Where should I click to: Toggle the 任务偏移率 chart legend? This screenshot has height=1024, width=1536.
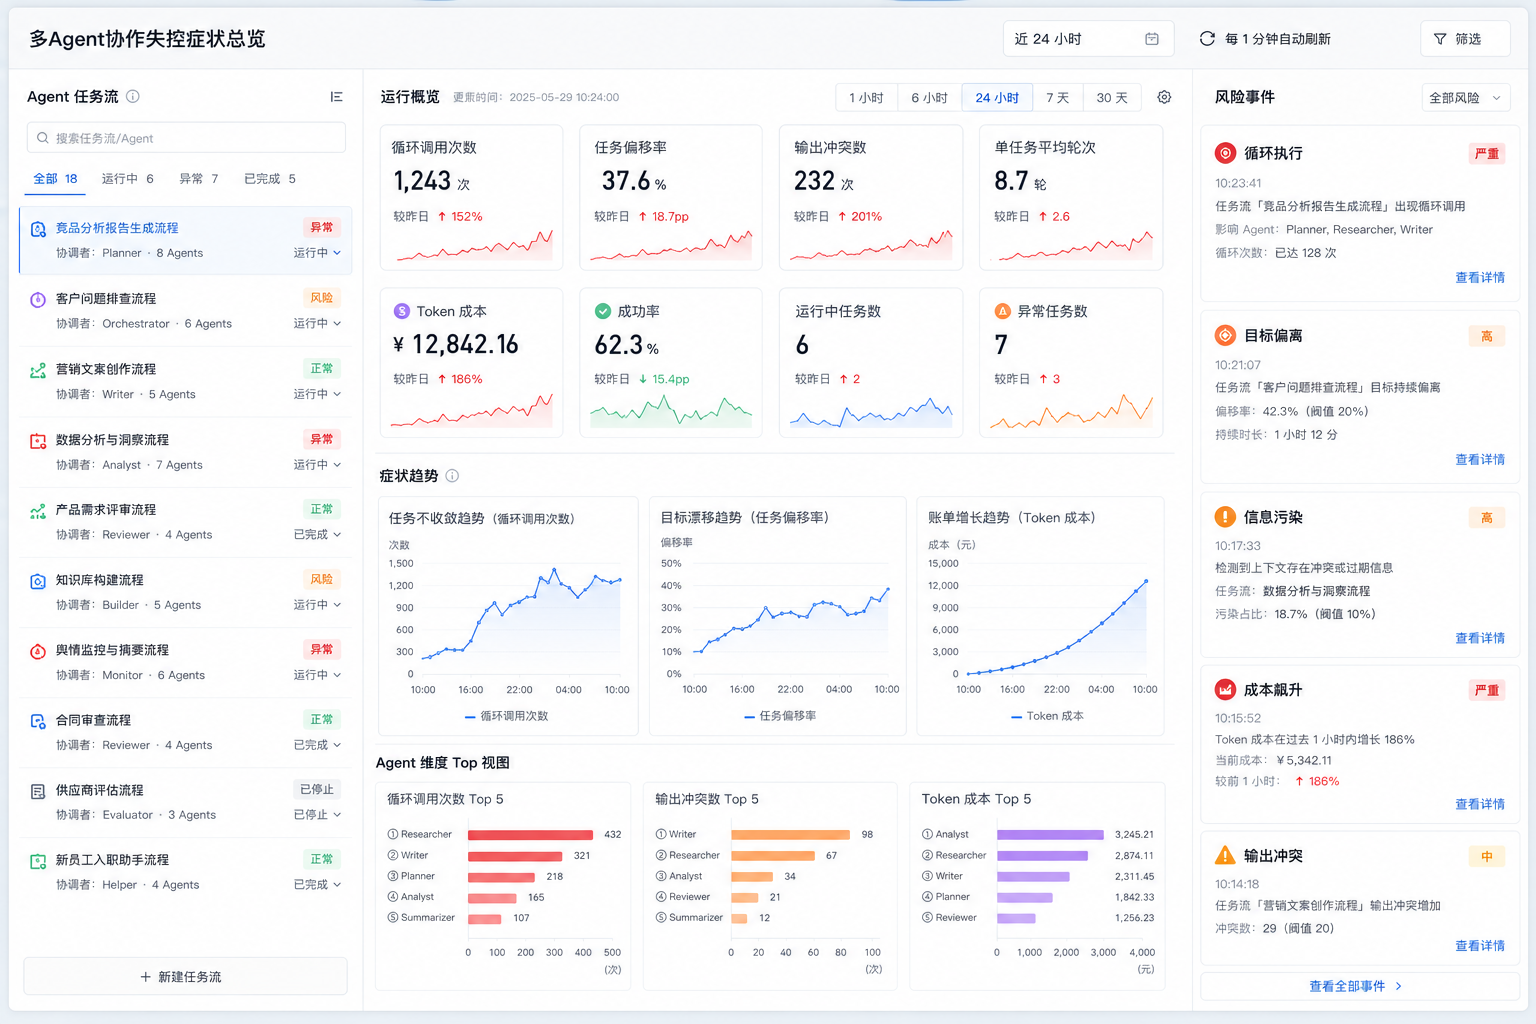pos(780,716)
